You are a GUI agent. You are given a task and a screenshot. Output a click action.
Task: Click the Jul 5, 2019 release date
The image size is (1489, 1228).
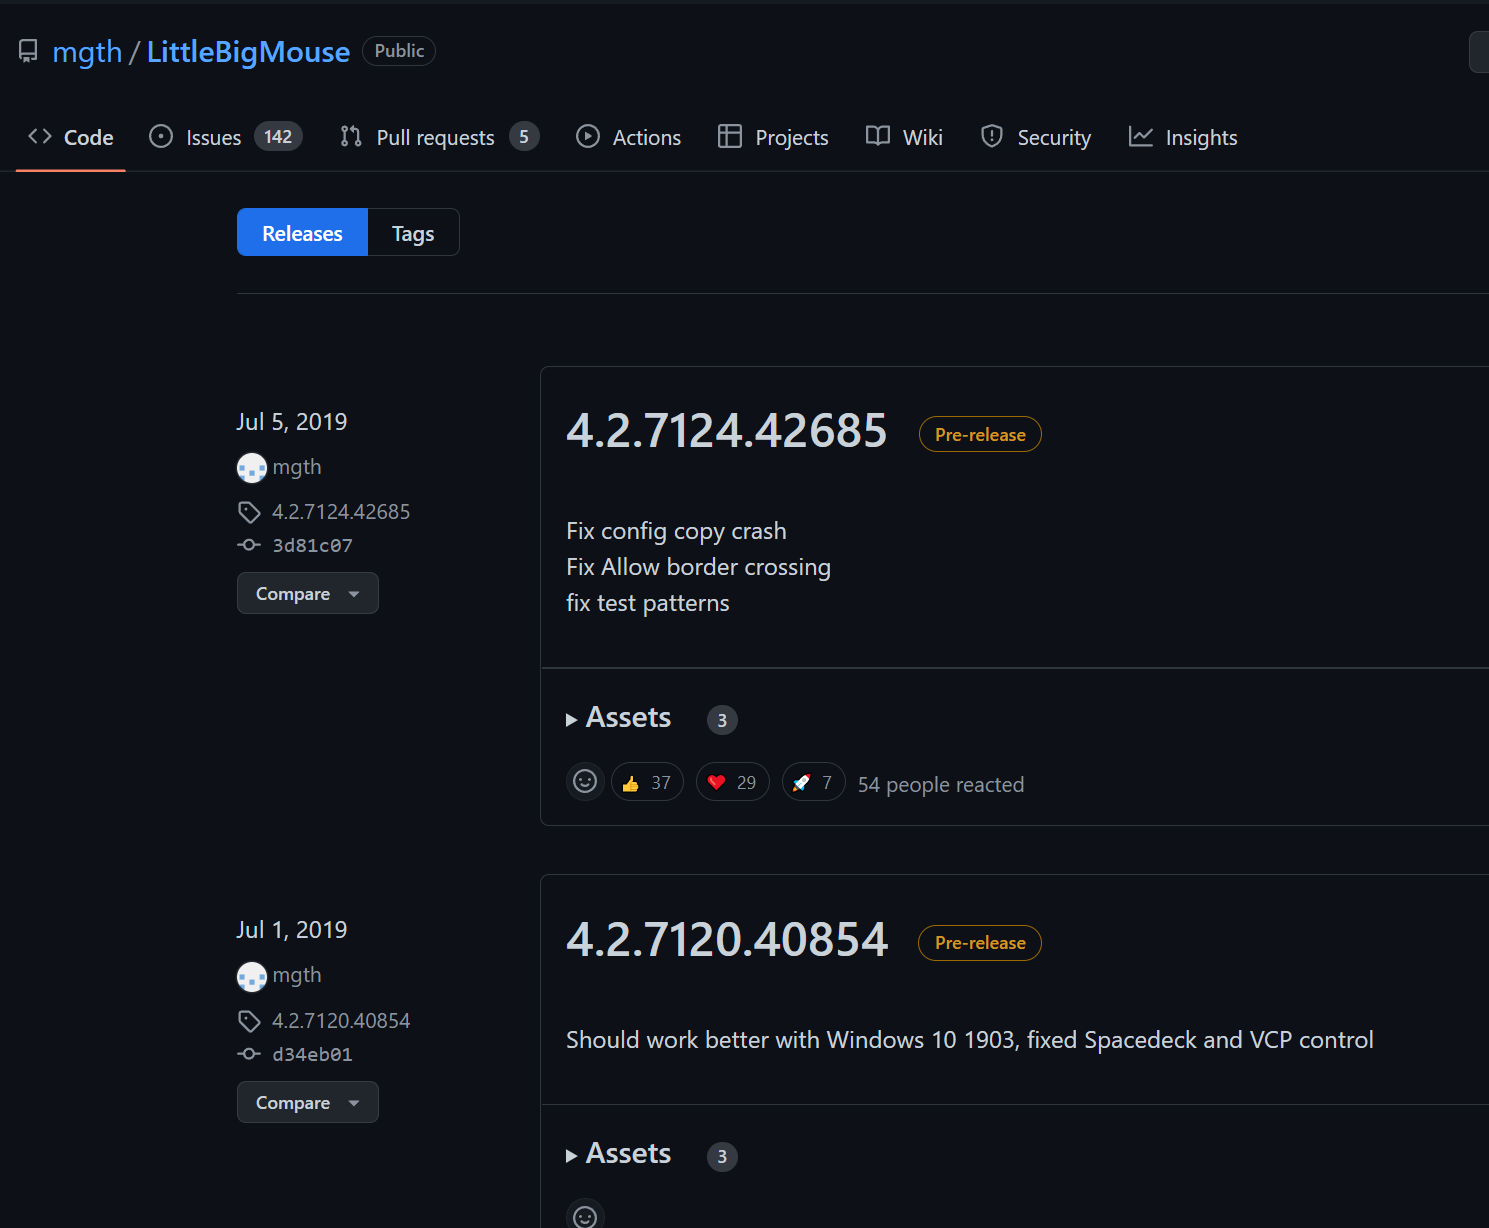pos(292,422)
